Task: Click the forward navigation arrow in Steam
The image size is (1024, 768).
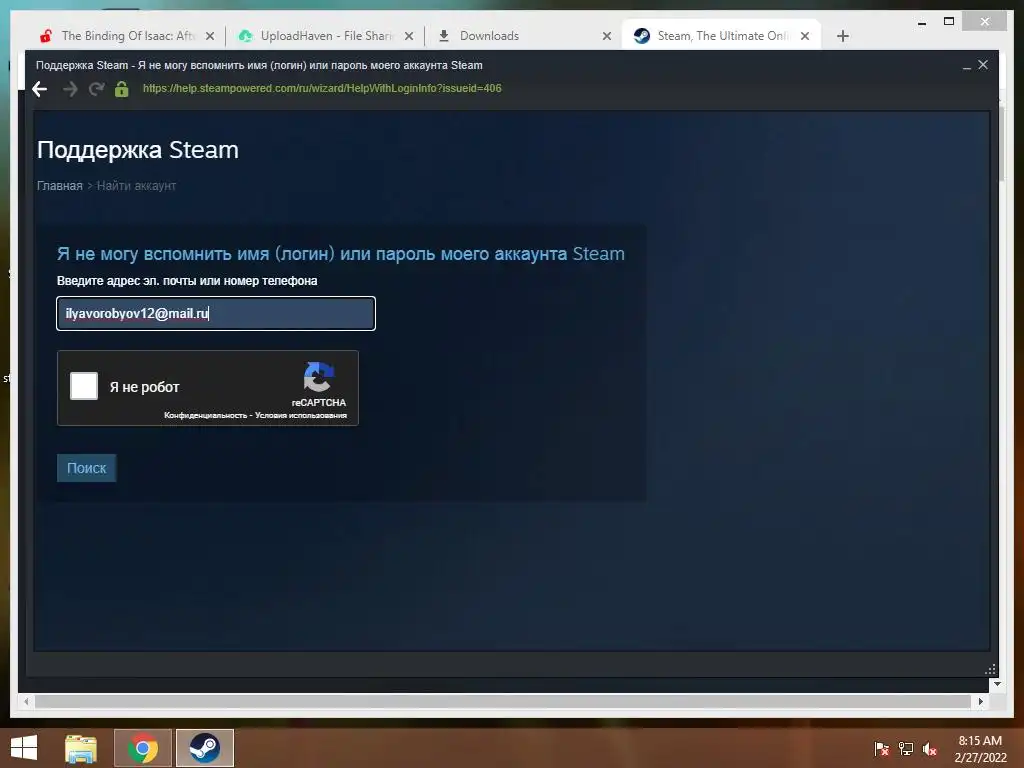Action: click(70, 89)
